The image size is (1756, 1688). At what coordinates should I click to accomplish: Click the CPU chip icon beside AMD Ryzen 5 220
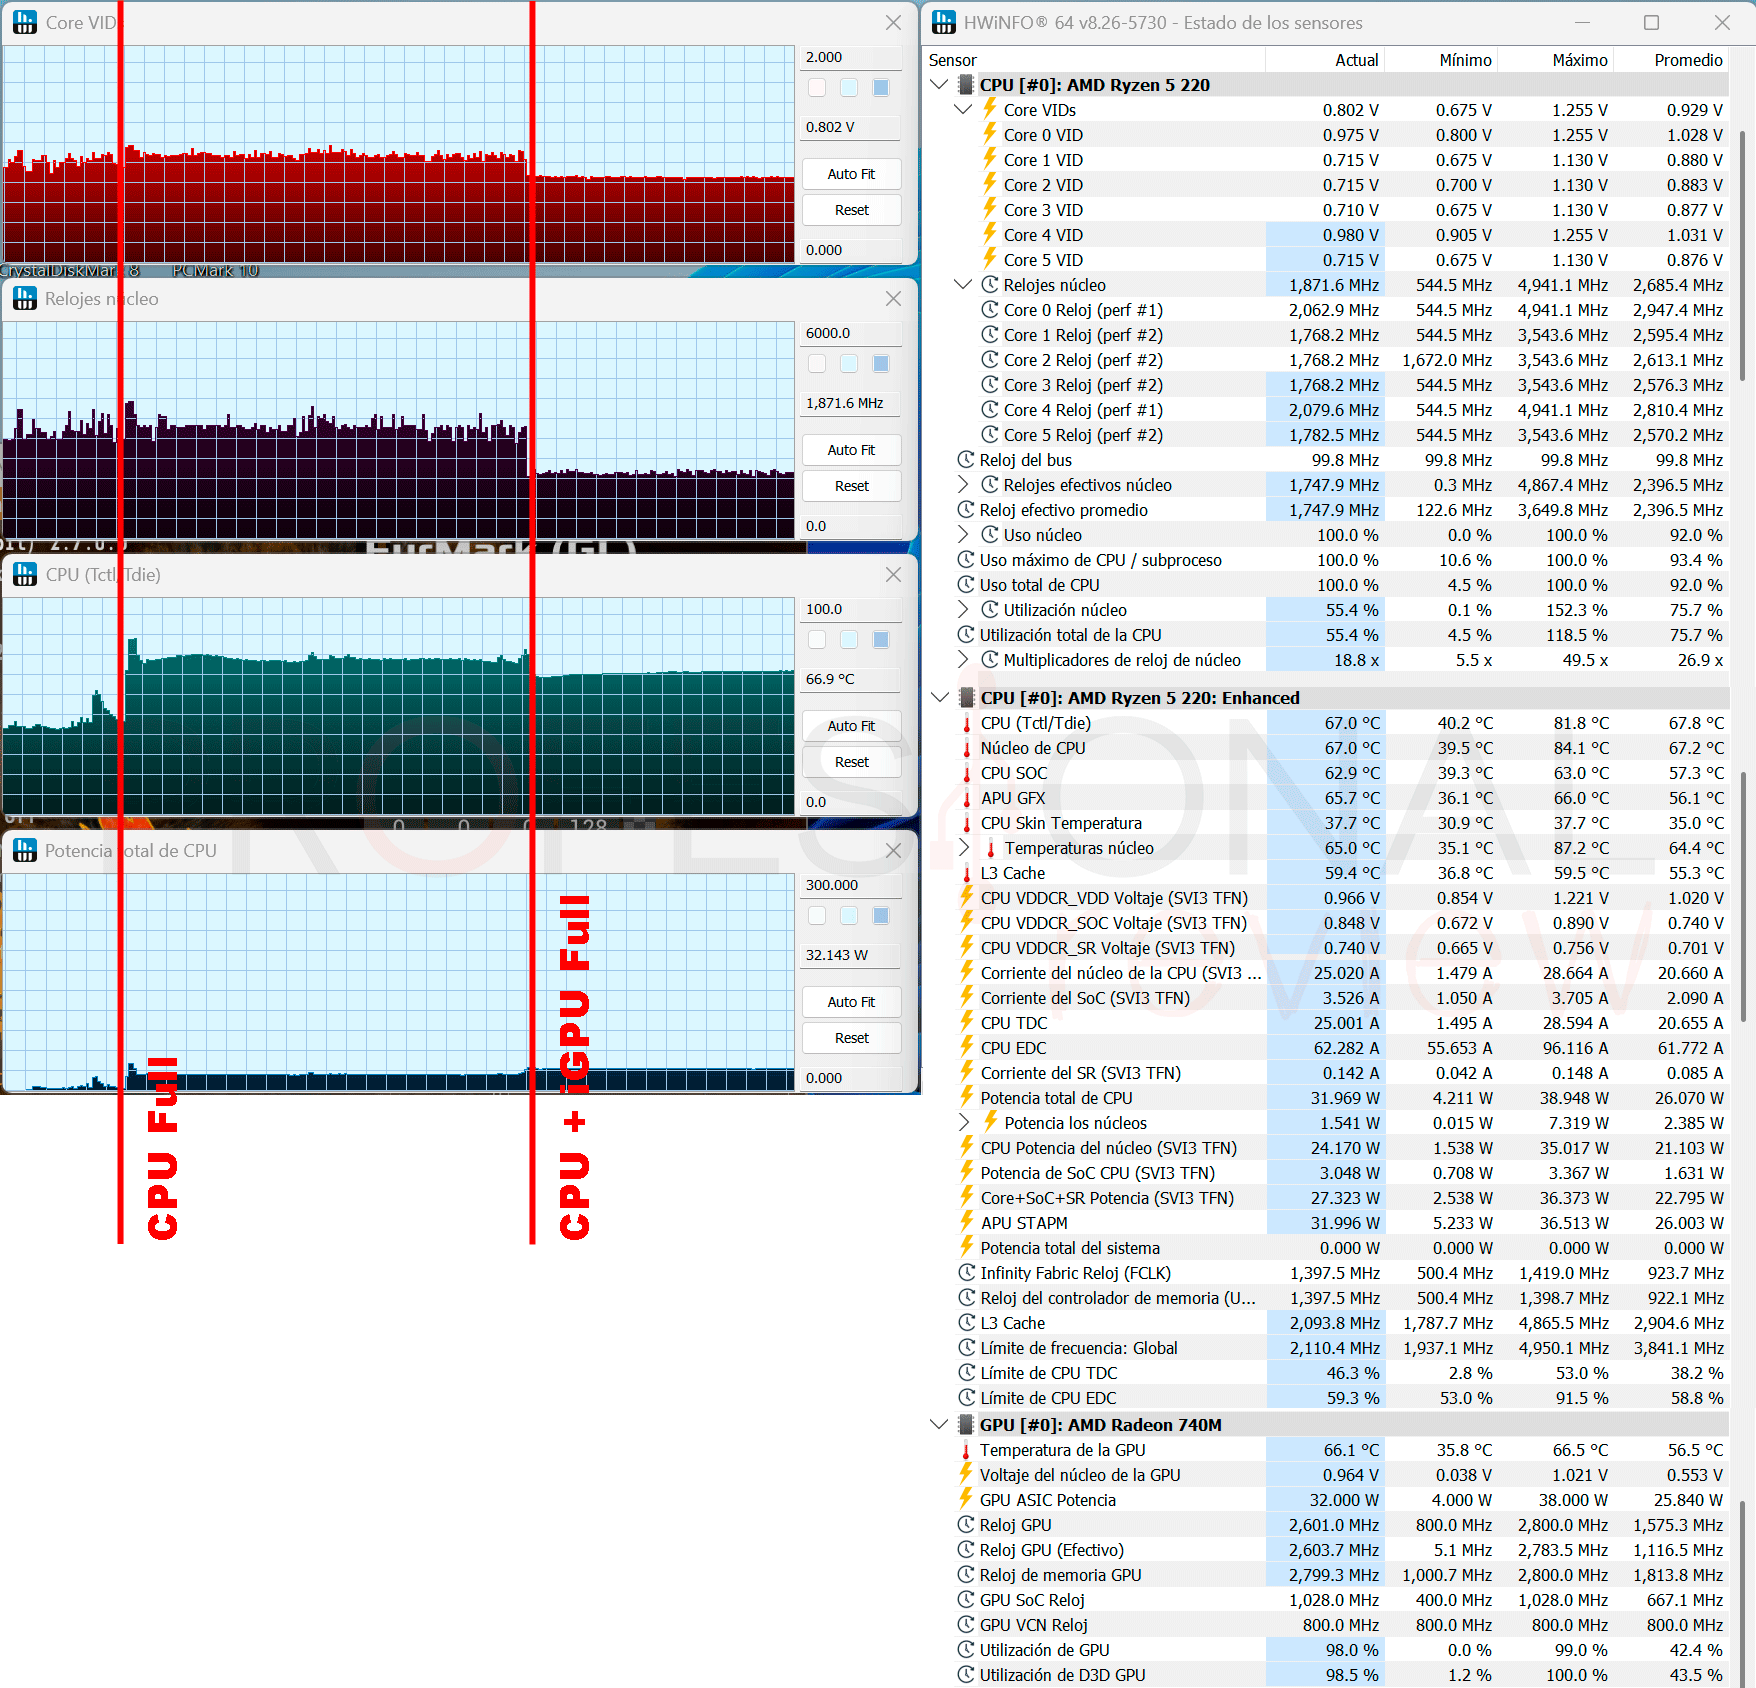(x=966, y=85)
